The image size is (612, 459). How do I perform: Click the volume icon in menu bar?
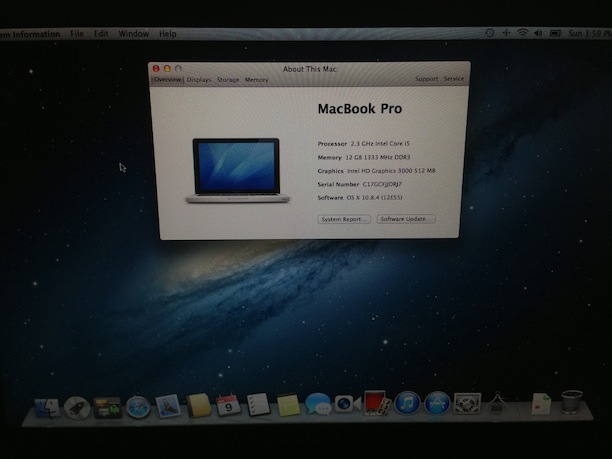click(x=537, y=33)
